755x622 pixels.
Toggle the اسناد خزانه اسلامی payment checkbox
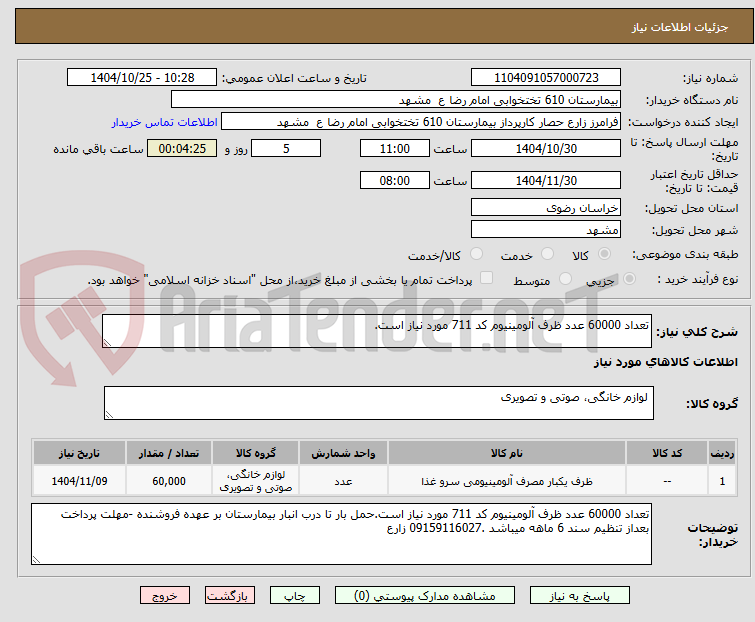[x=487, y=278]
